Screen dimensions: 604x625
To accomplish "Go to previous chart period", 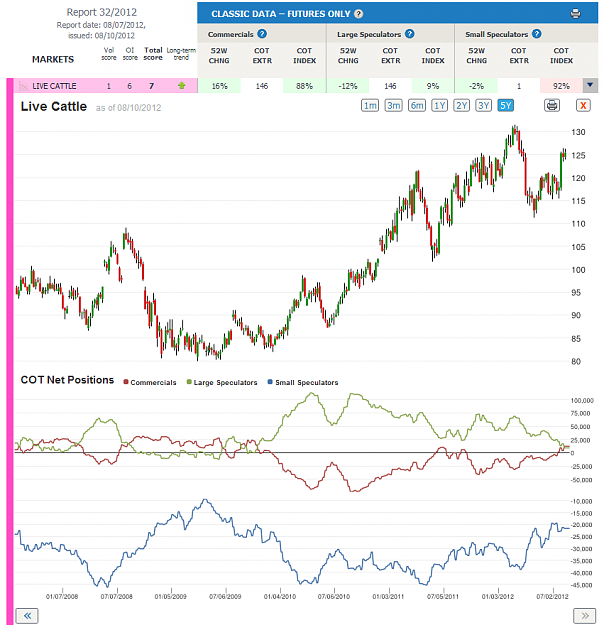I will coord(27,615).
